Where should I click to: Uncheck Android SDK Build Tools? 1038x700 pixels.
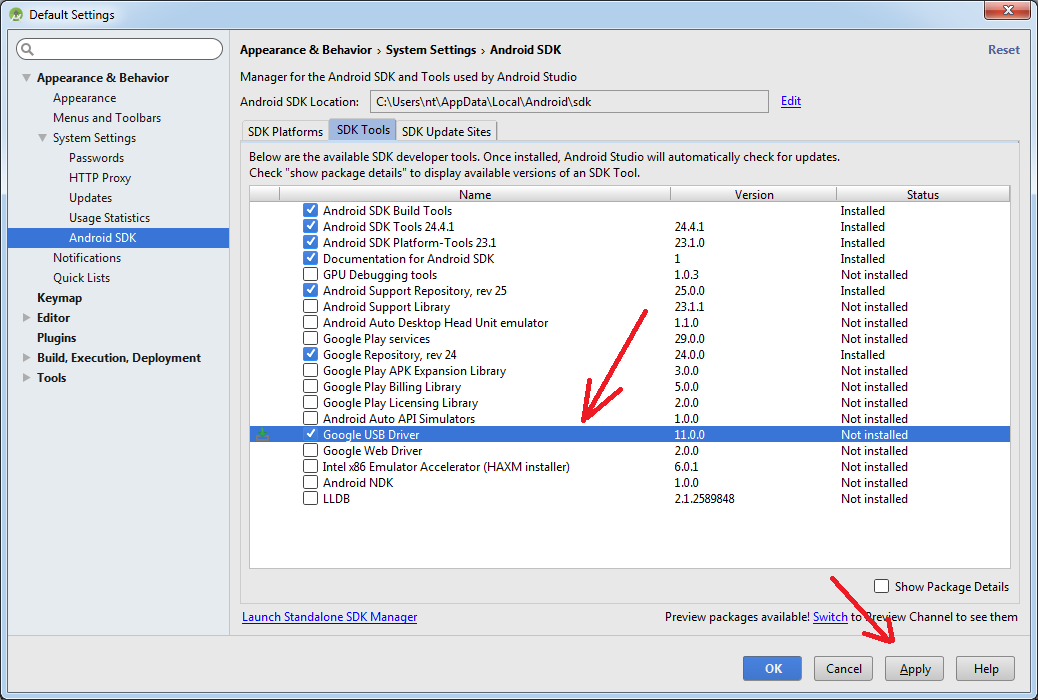(310, 210)
